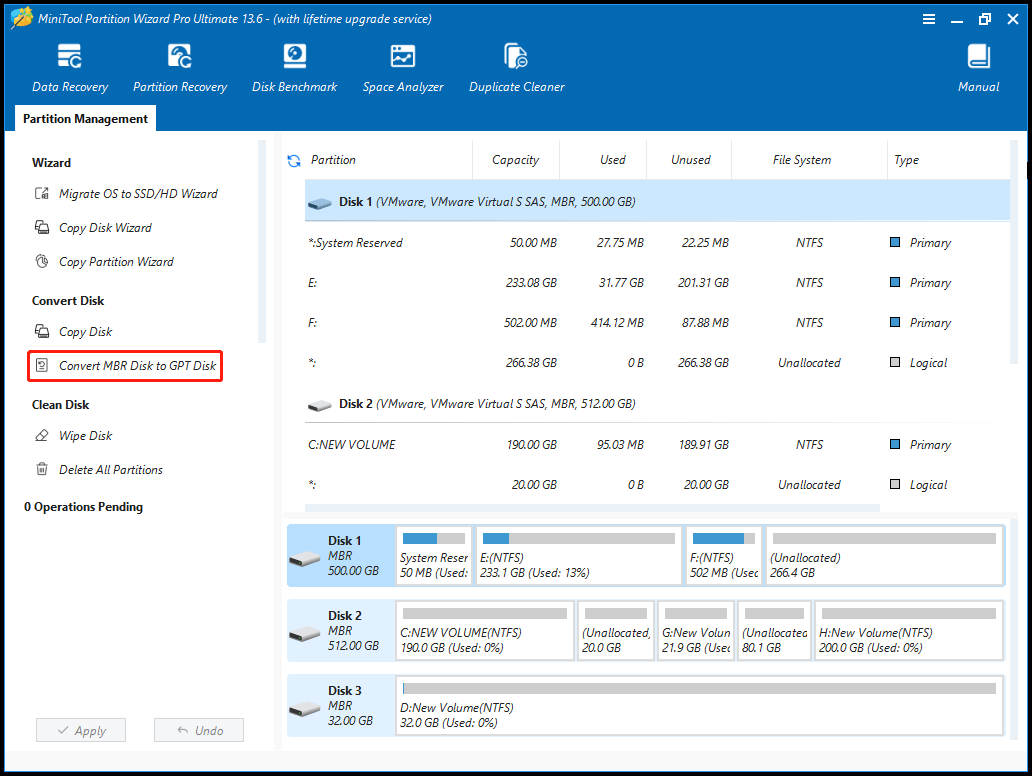Image resolution: width=1032 pixels, height=776 pixels.
Task: Select the E: partition row
Action: (x=657, y=283)
